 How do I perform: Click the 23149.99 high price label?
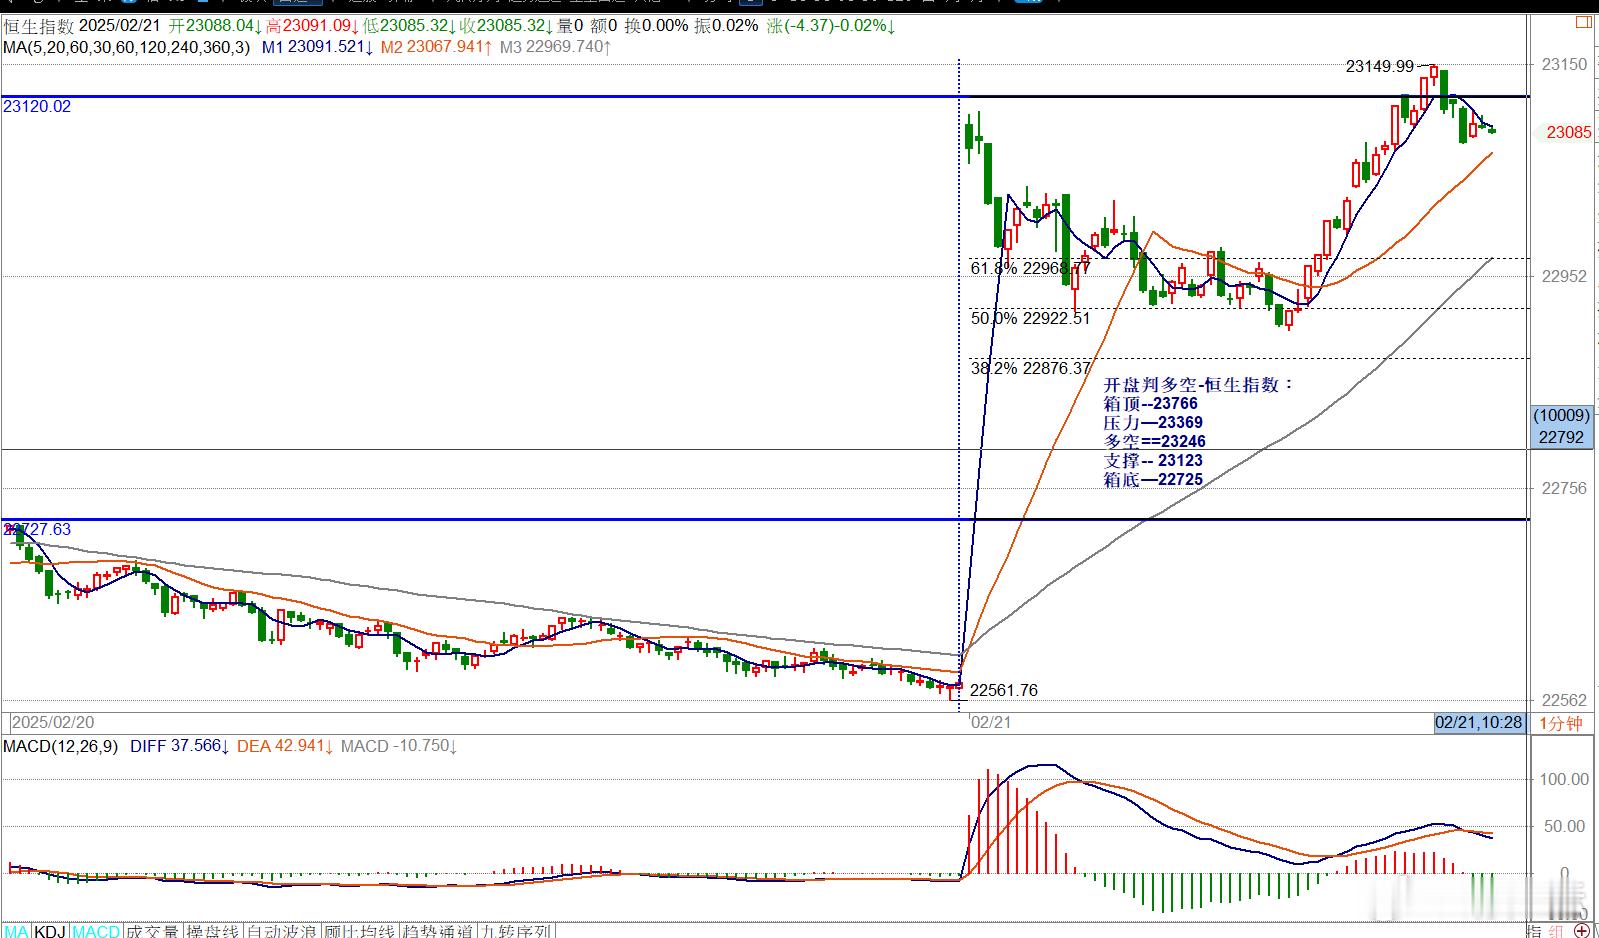click(1380, 66)
